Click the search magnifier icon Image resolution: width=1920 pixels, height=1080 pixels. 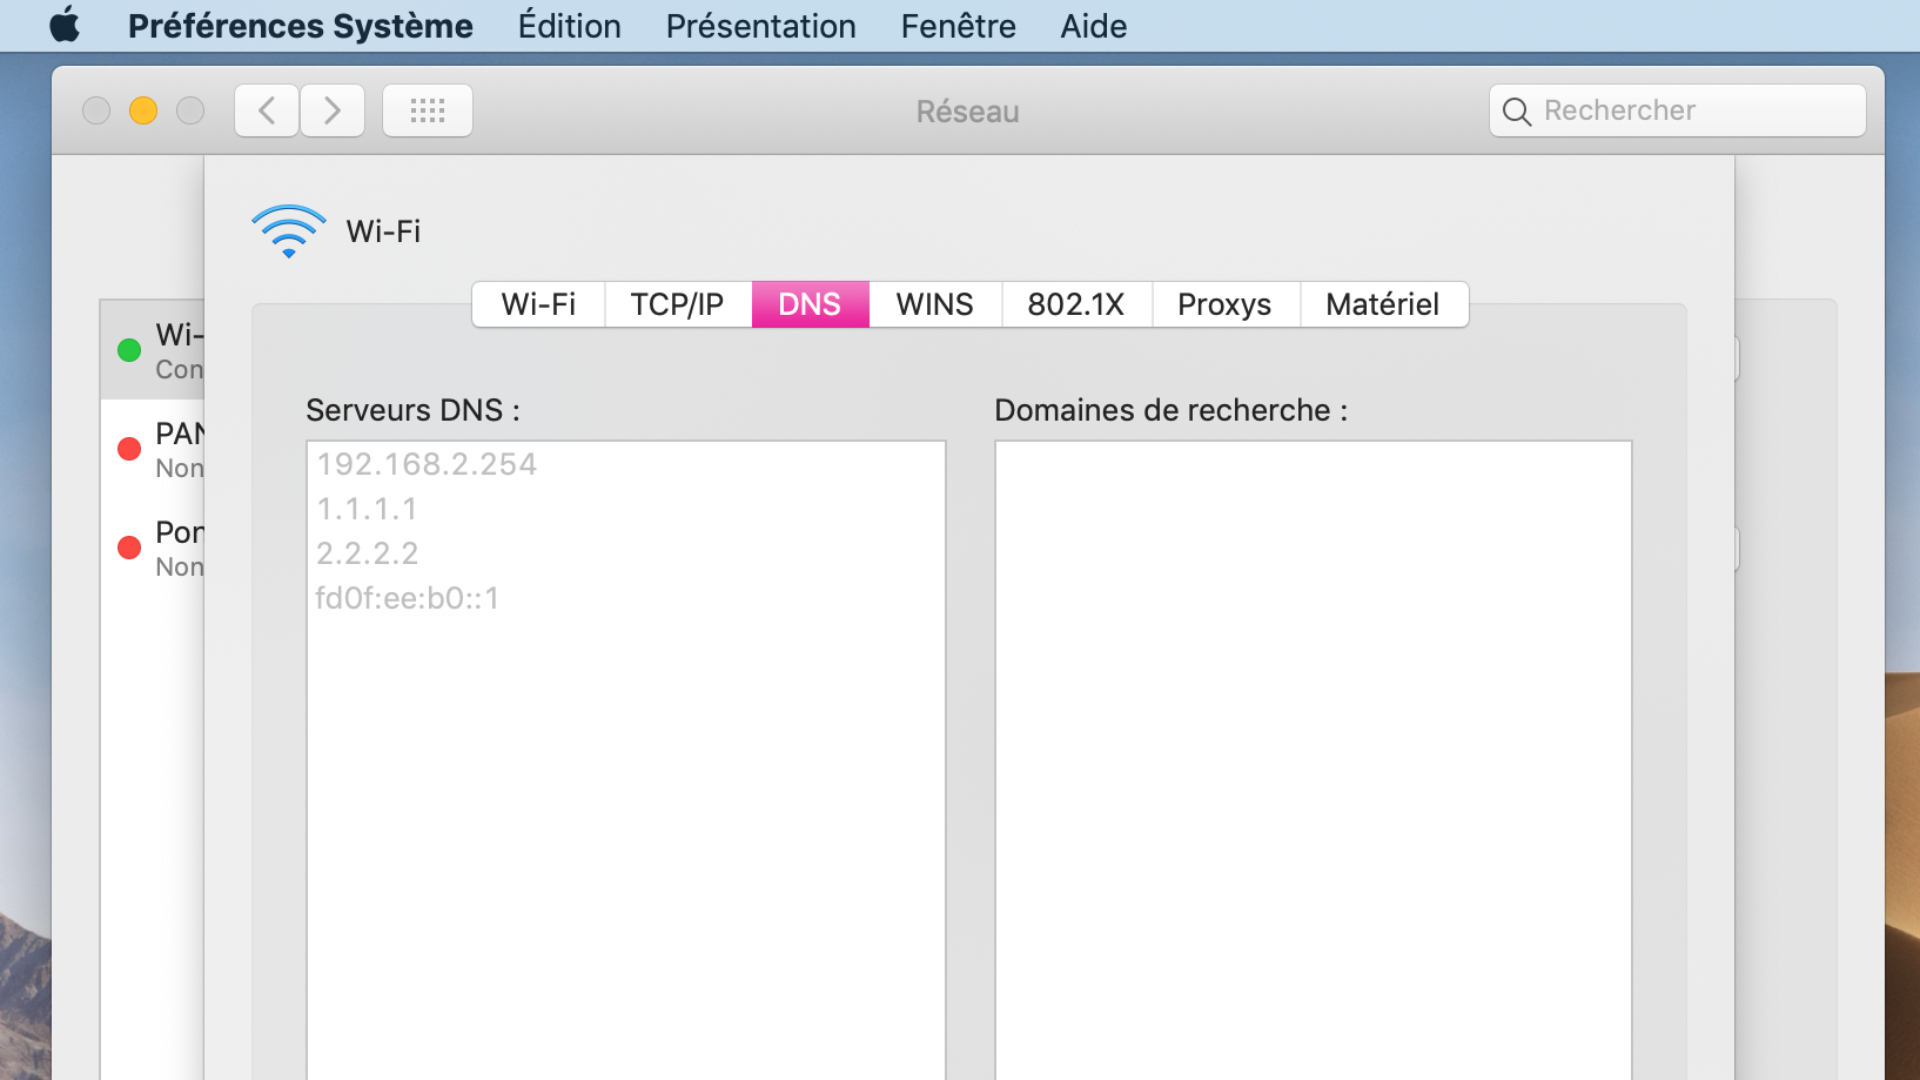(x=1516, y=111)
